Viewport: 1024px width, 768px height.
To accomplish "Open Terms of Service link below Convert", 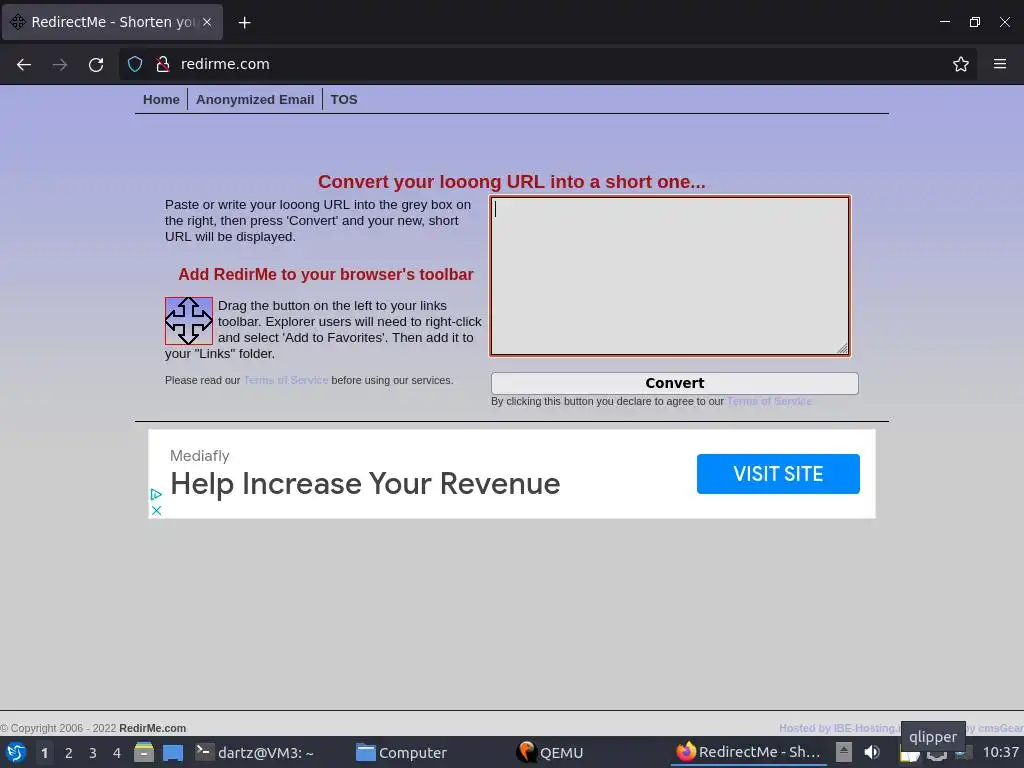I will (x=769, y=401).
